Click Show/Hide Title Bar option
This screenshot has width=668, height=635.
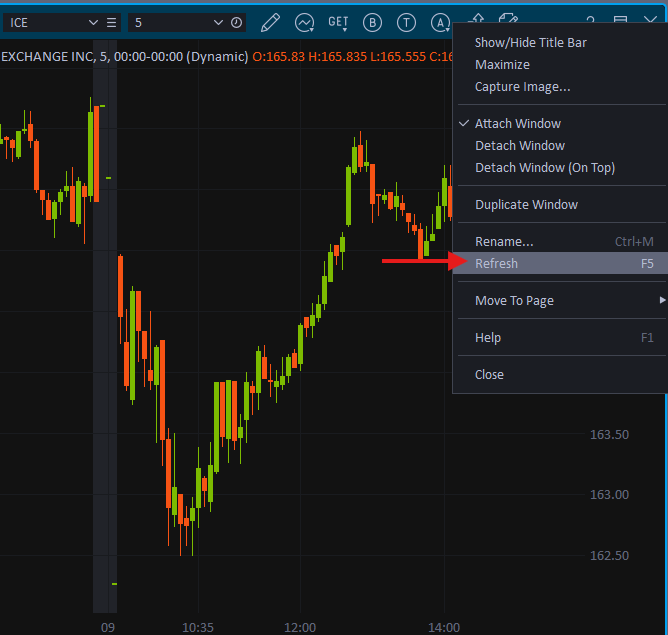(530, 43)
